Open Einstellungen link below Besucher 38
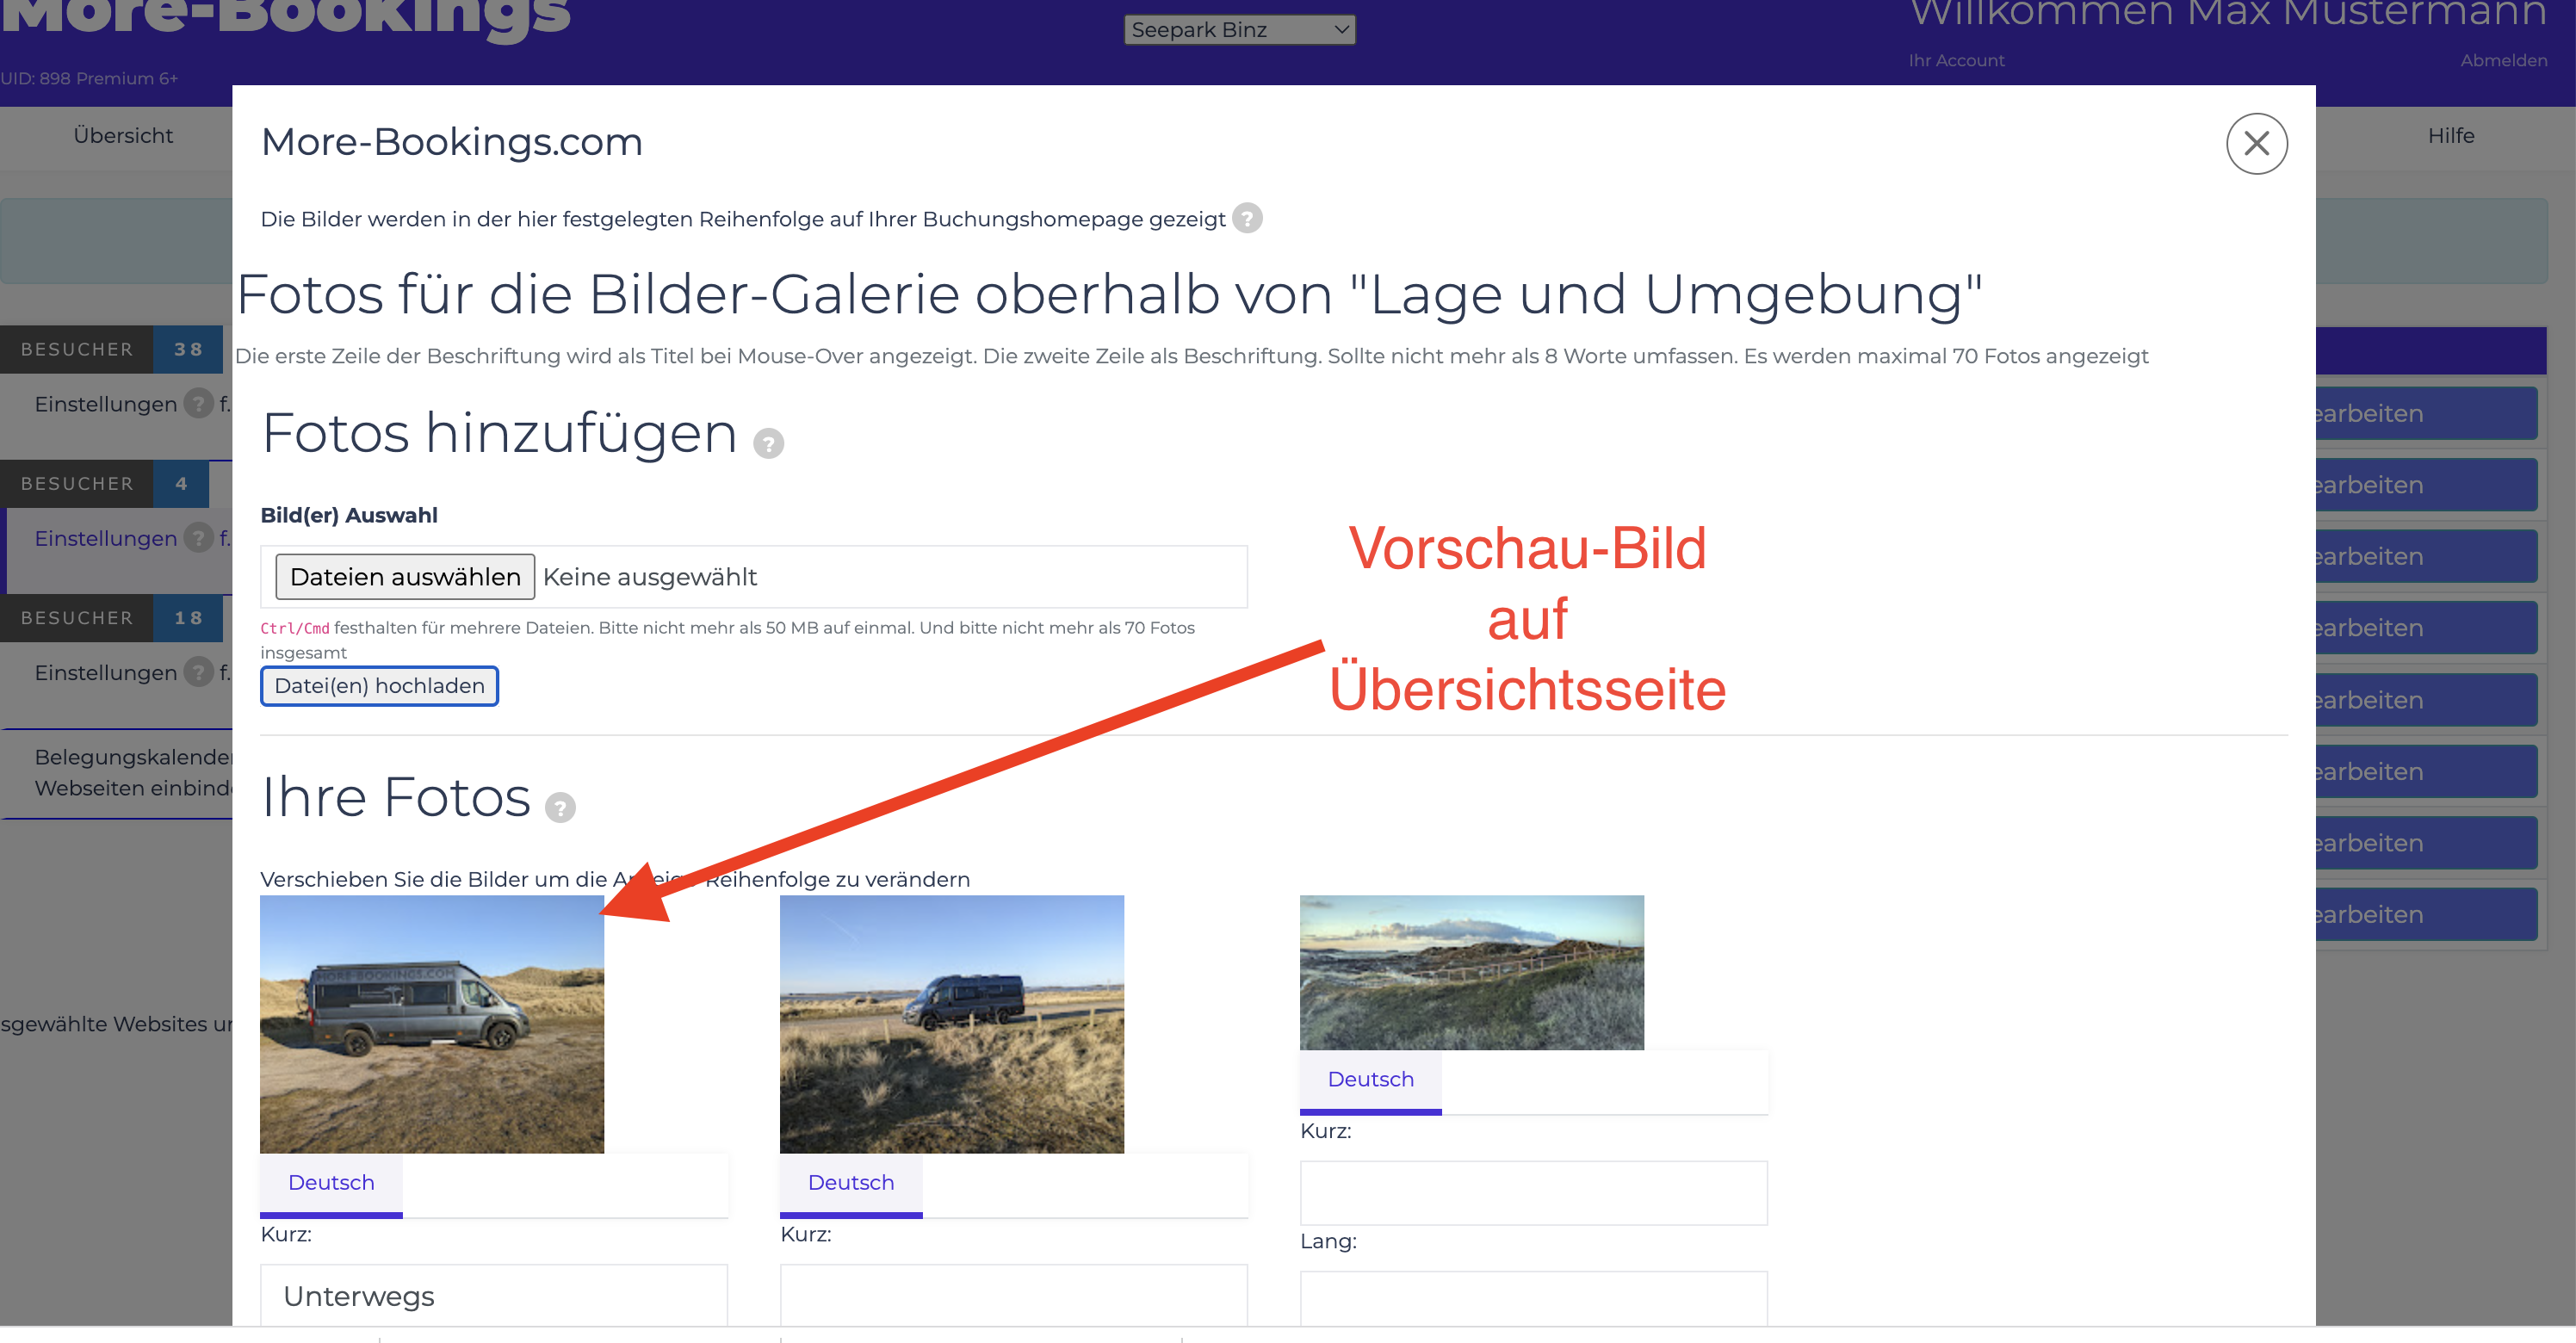 coord(106,404)
